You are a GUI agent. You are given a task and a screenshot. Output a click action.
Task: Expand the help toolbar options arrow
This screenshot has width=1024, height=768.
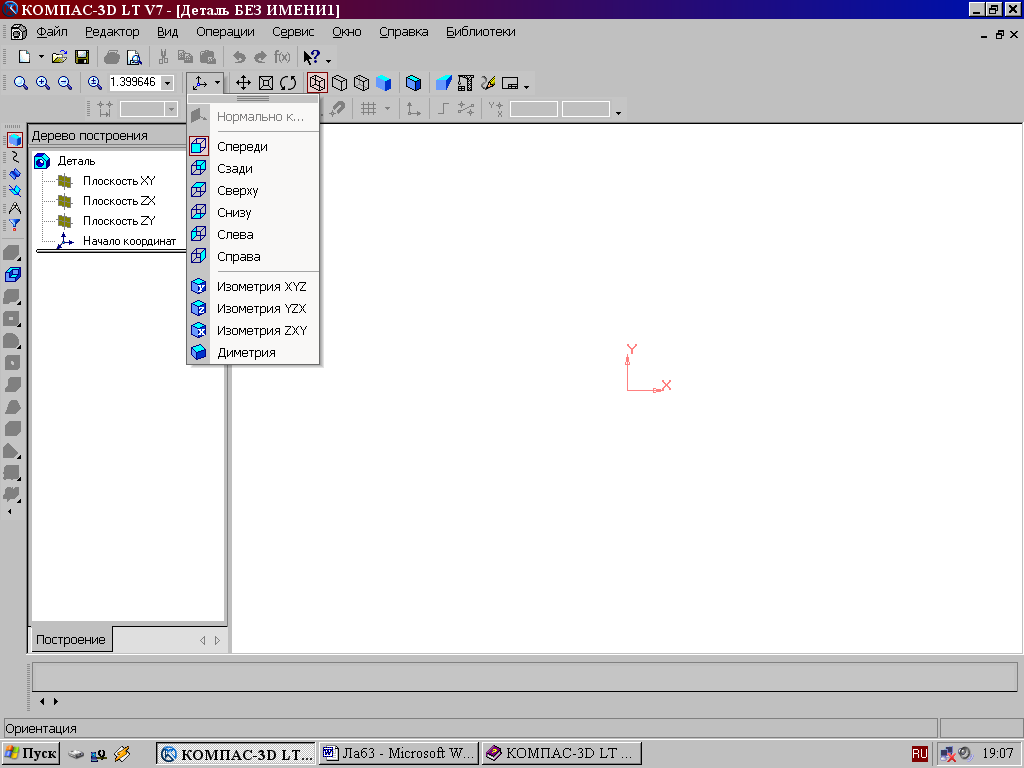point(328,61)
